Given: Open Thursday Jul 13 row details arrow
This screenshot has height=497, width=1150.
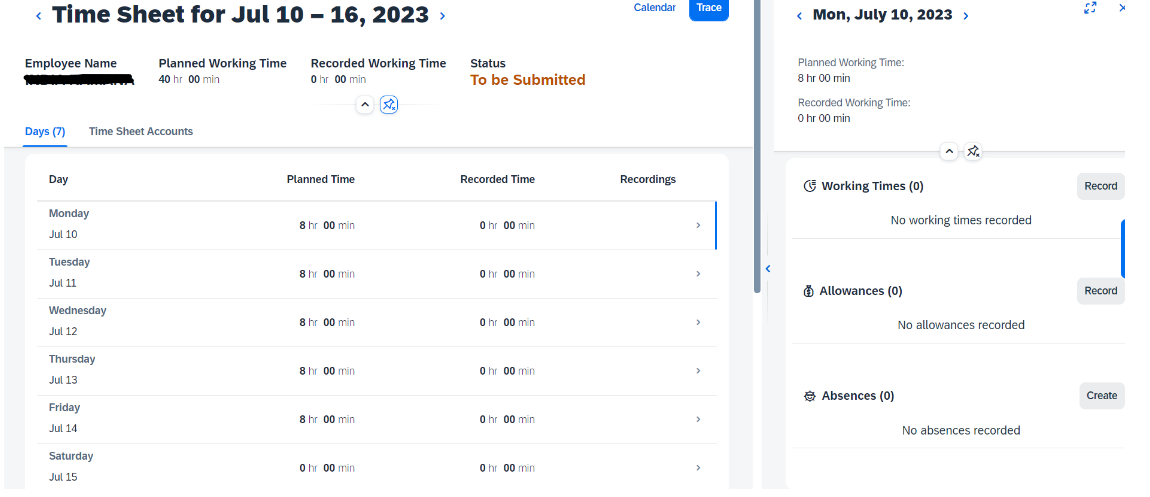Looking at the screenshot, I should tap(698, 371).
